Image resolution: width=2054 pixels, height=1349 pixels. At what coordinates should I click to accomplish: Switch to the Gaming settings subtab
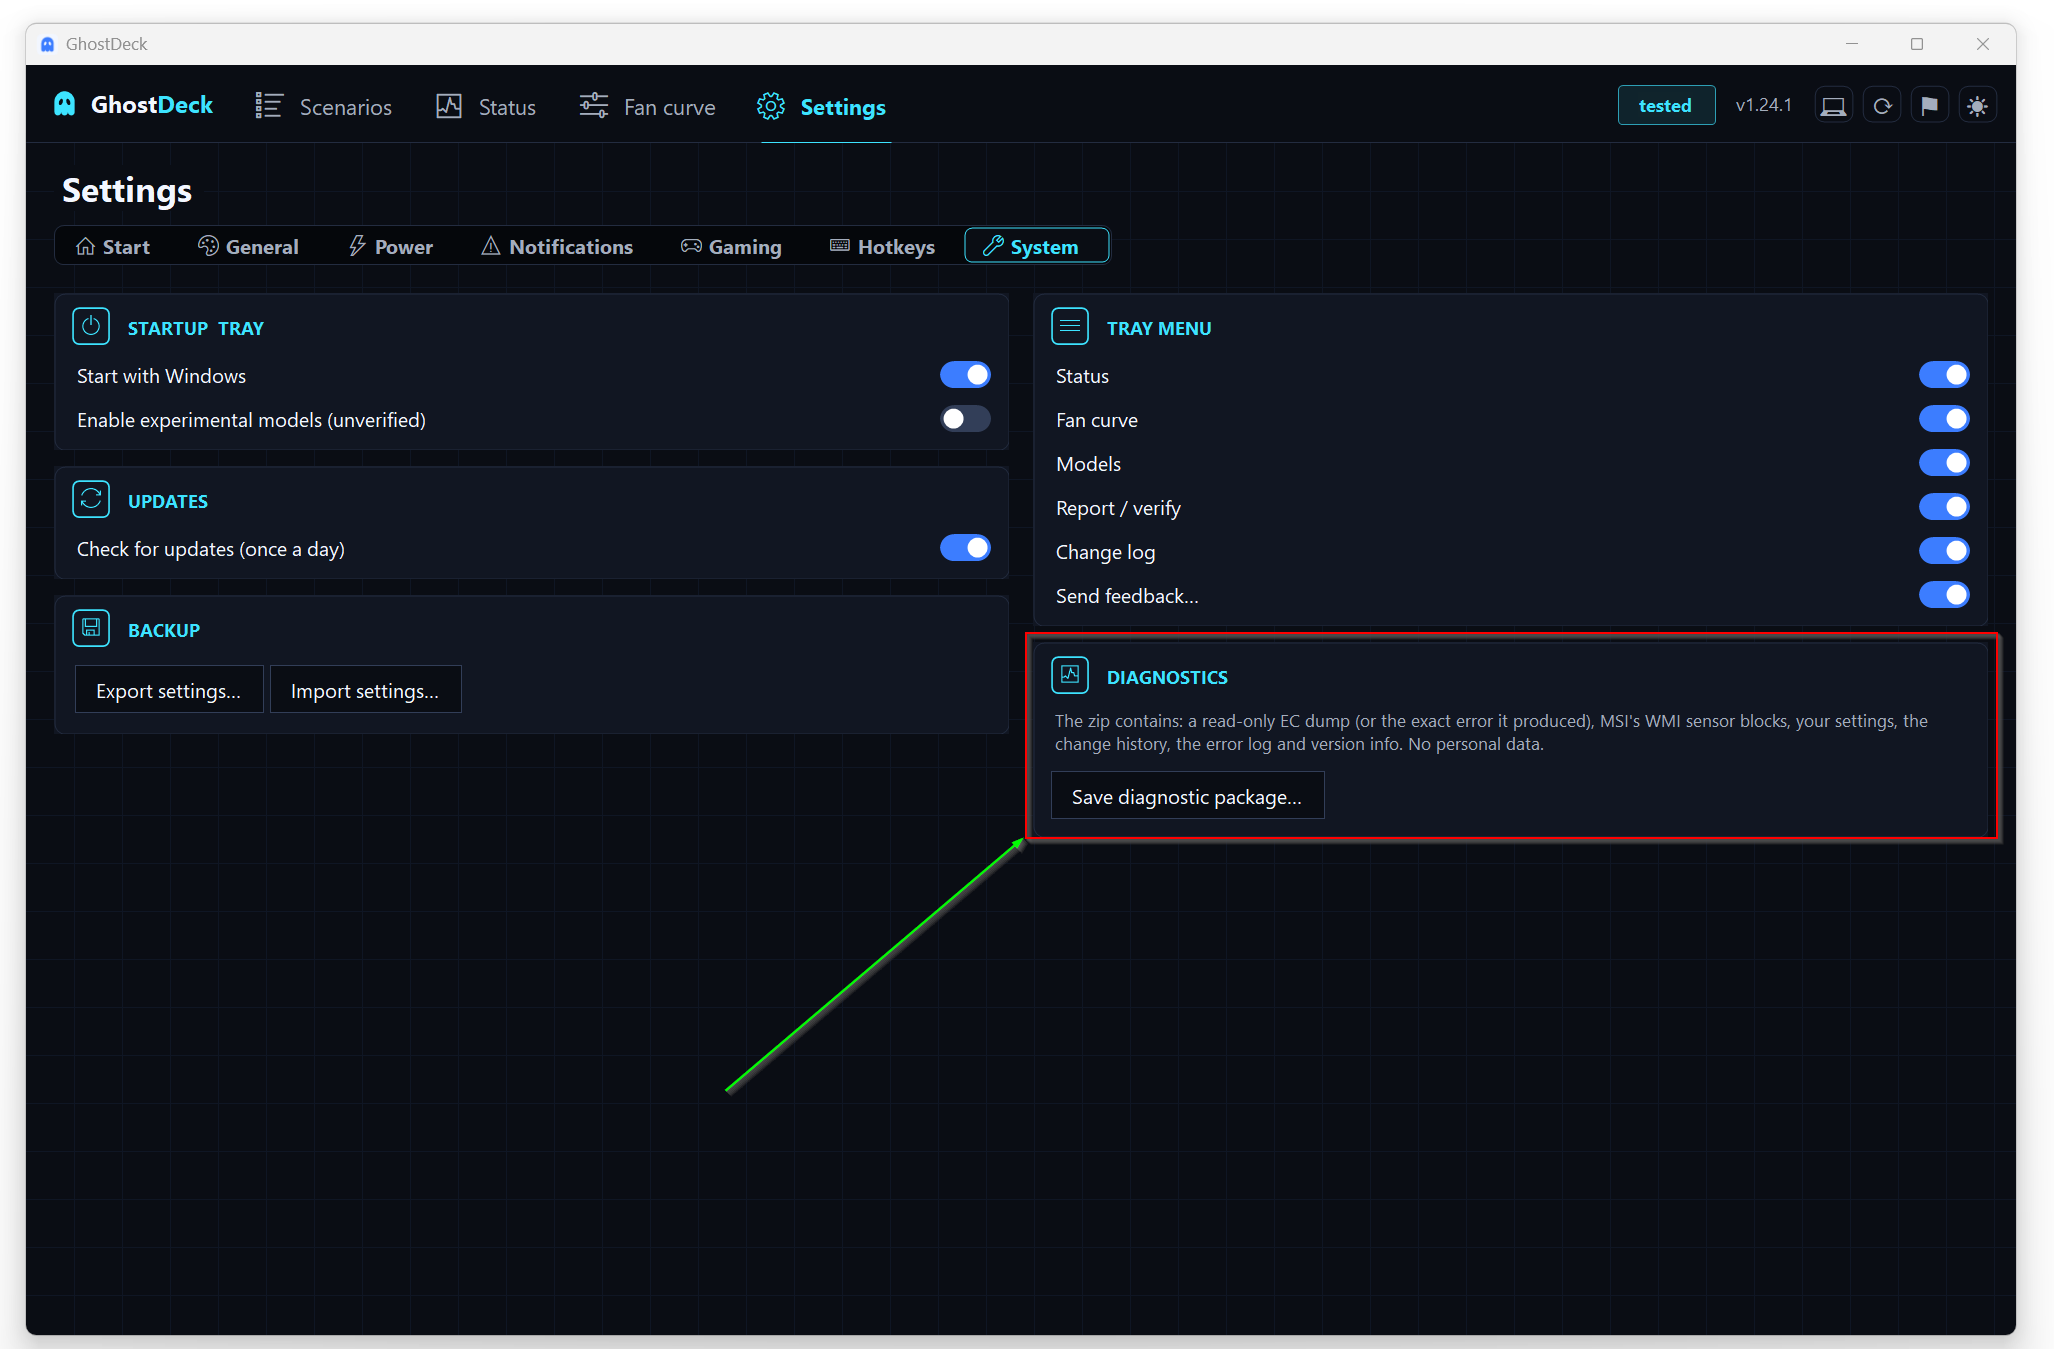pos(731,246)
